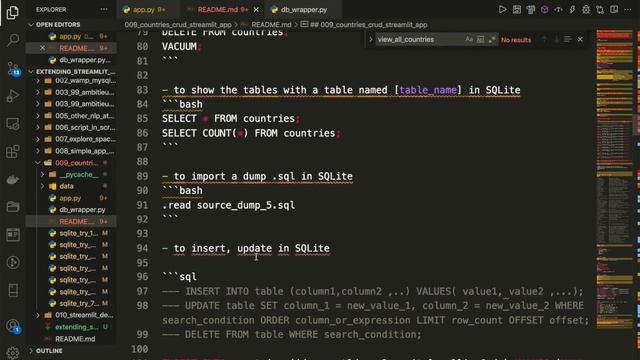
Task: Click the heading symbol breadcrumb
Action: coord(364,24)
